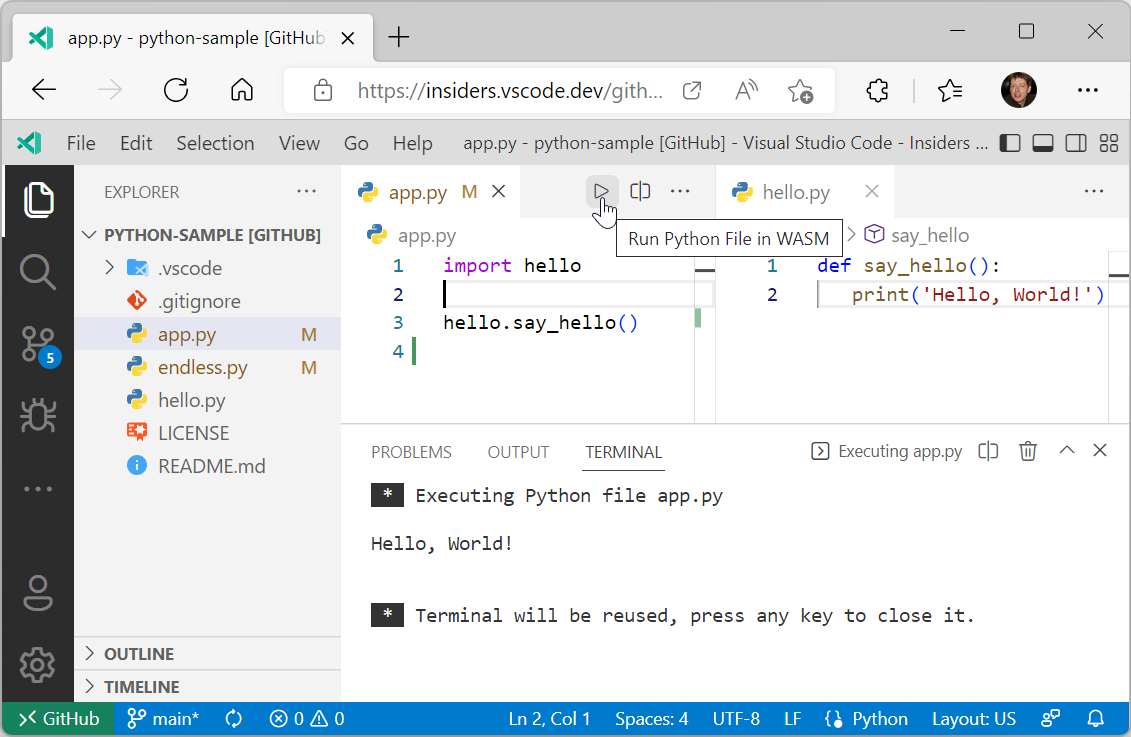Open the main* branch picker

point(162,718)
